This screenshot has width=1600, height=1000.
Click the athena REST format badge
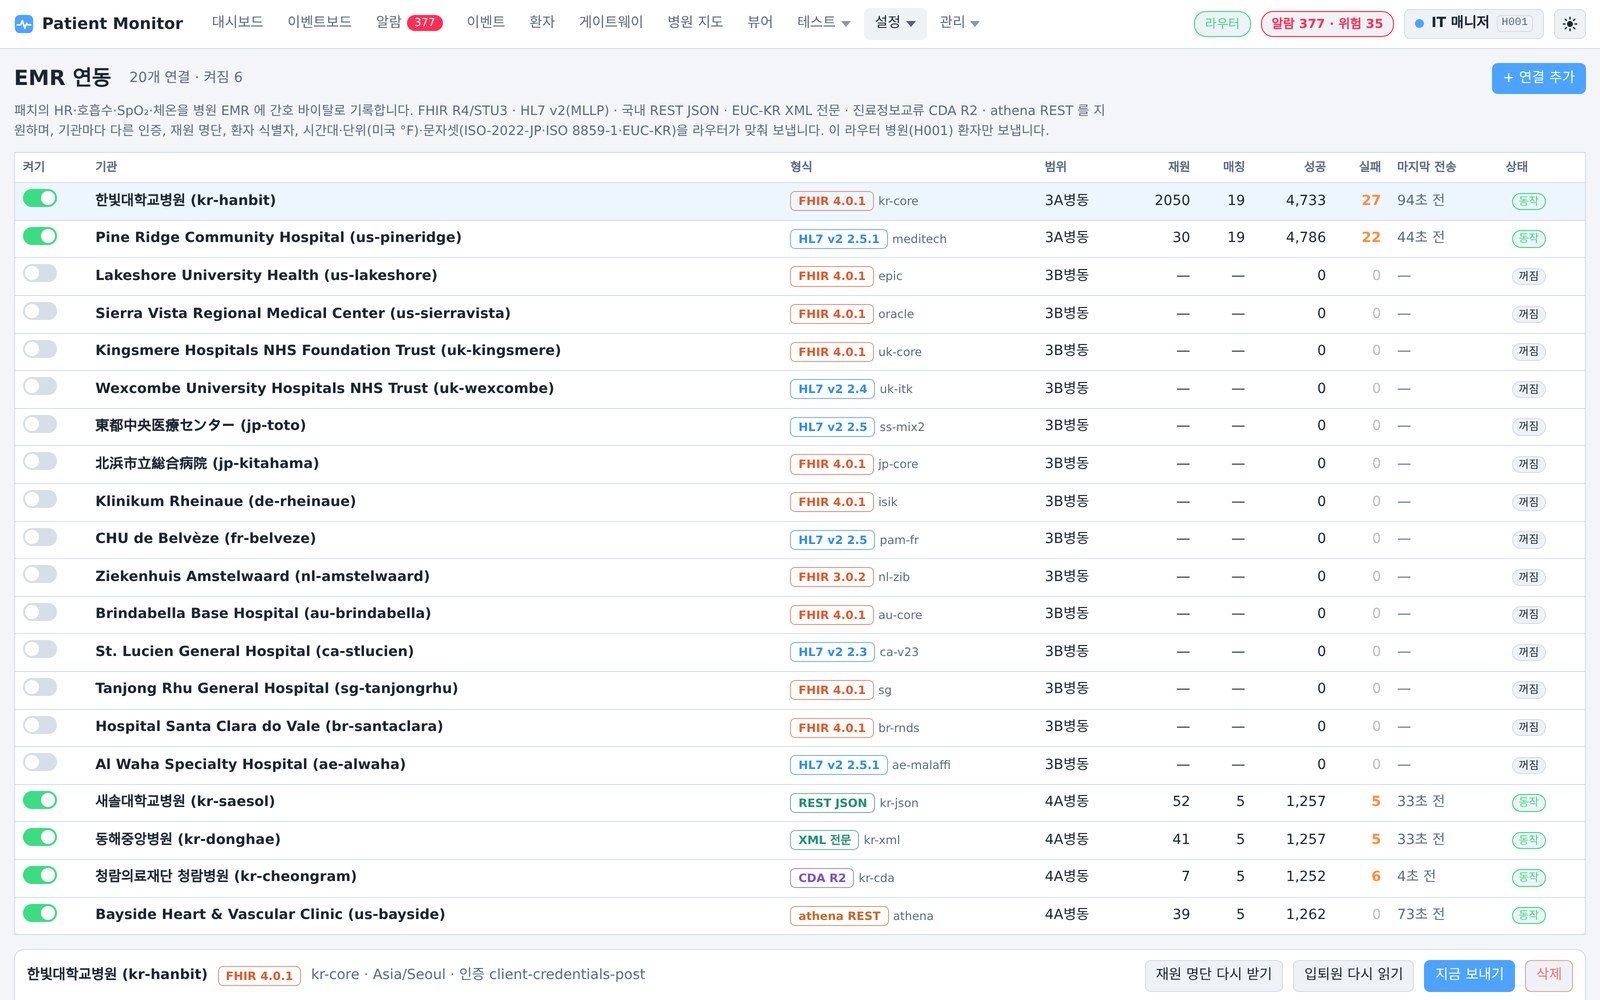coord(839,916)
